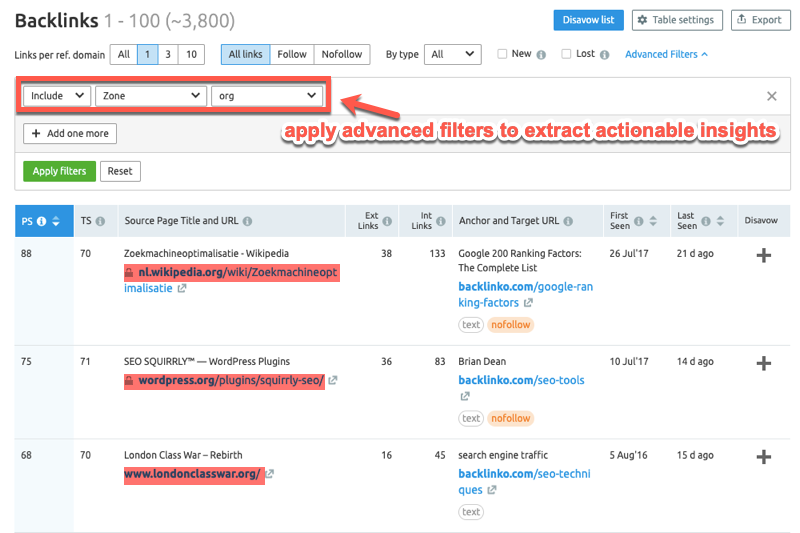The height and width of the screenshot is (533, 800).
Task: Click info icon next to Source Page Title and URL
Action: tap(247, 221)
